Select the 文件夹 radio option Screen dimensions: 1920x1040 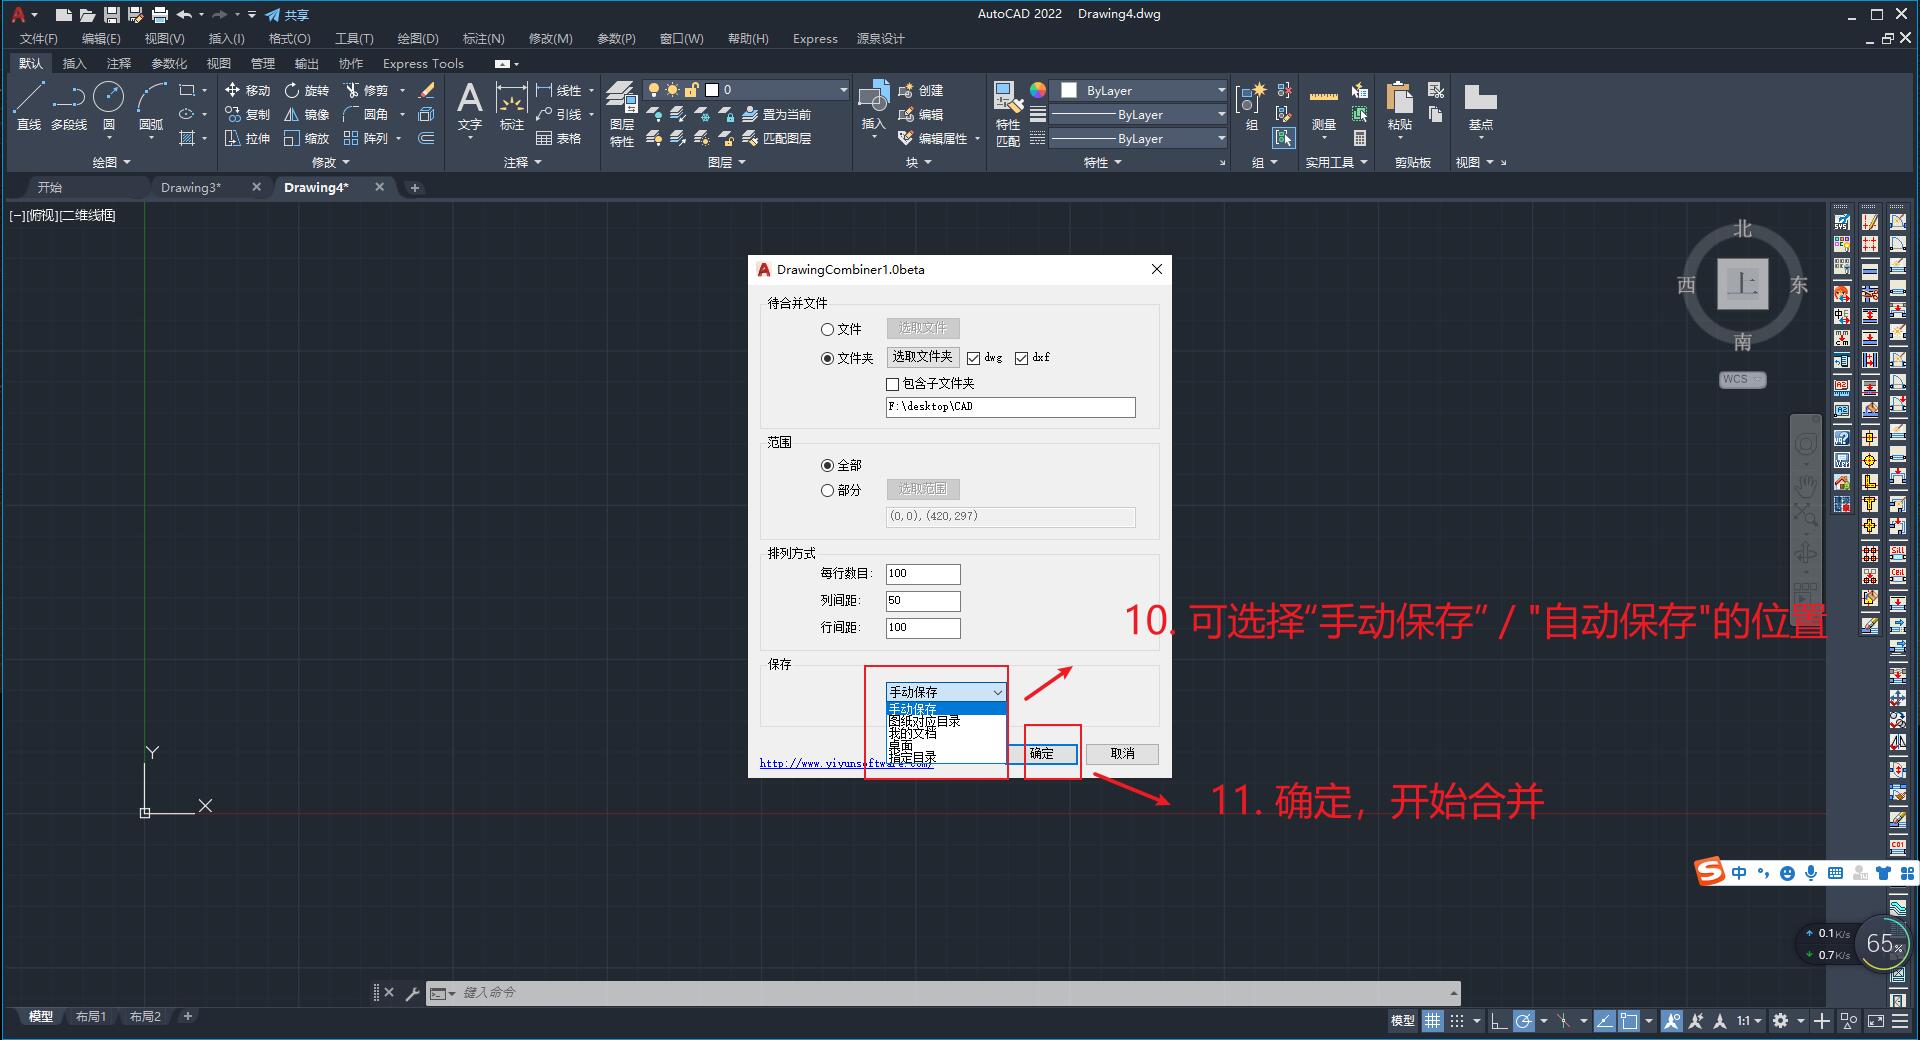pos(827,358)
